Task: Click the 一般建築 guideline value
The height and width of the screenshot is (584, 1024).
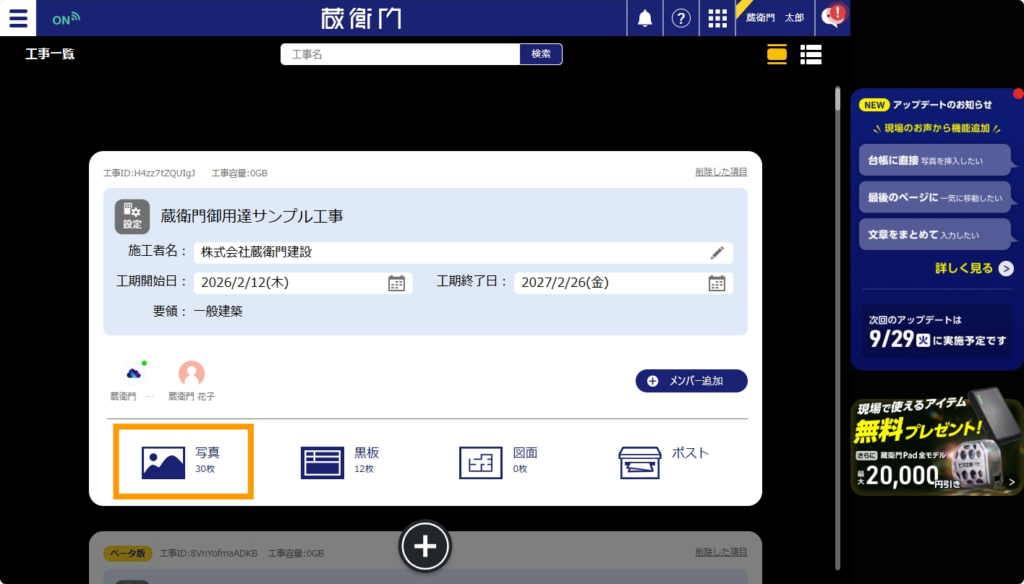Action: (218, 311)
